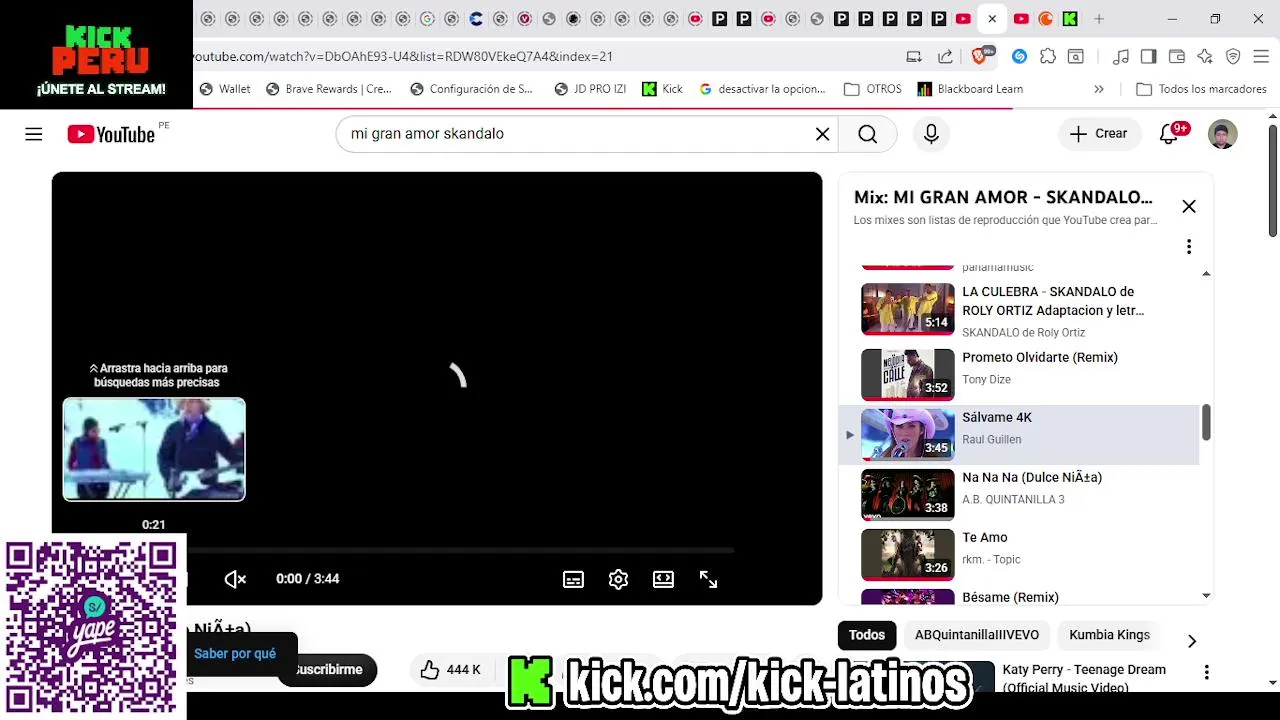This screenshot has width=1280, height=720.
Task: Show more filter chips with arrow
Action: pos(1191,641)
